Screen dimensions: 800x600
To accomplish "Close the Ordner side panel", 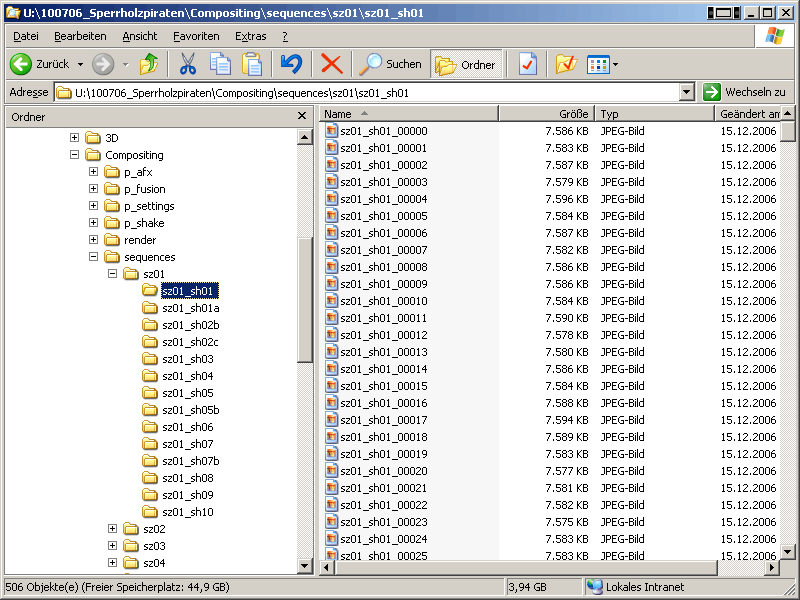I will tap(302, 117).
